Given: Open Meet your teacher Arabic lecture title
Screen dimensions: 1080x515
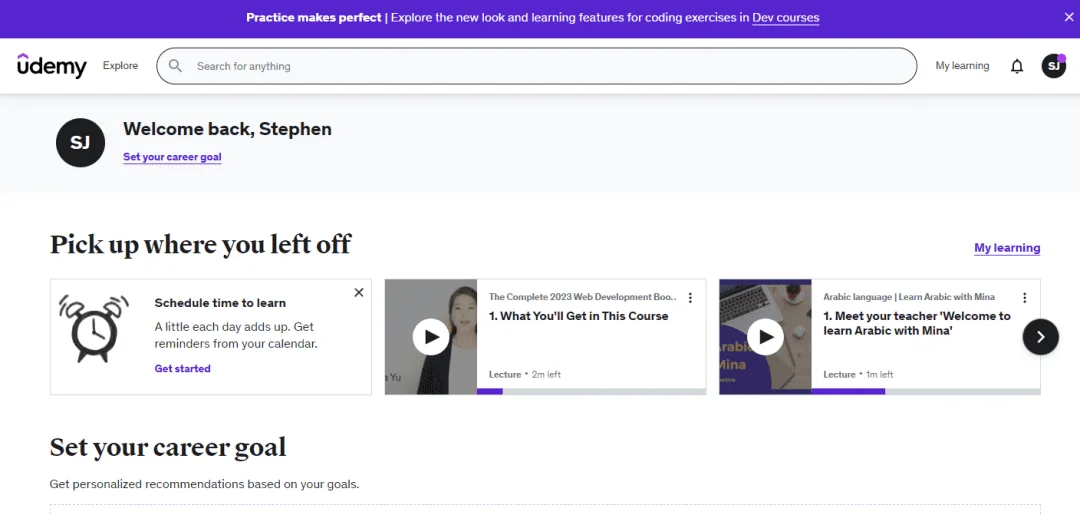Looking at the screenshot, I should [x=917, y=324].
